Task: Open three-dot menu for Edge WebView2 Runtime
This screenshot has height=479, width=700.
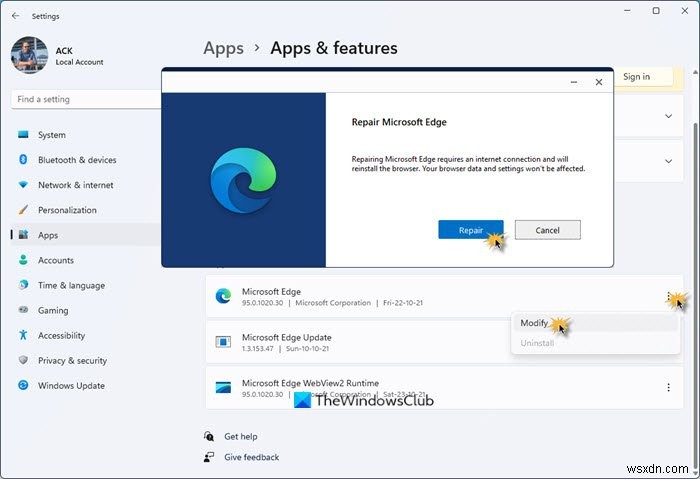Action: click(668, 387)
